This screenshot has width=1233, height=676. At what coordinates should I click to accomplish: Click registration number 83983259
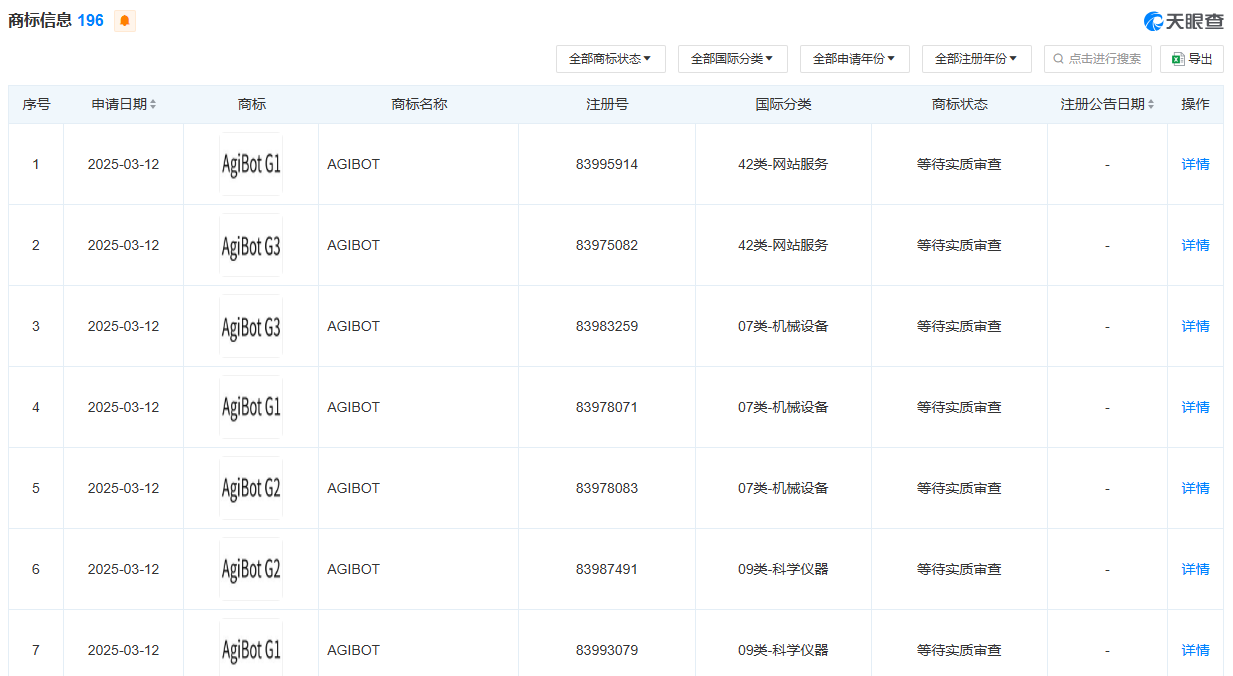(x=607, y=326)
